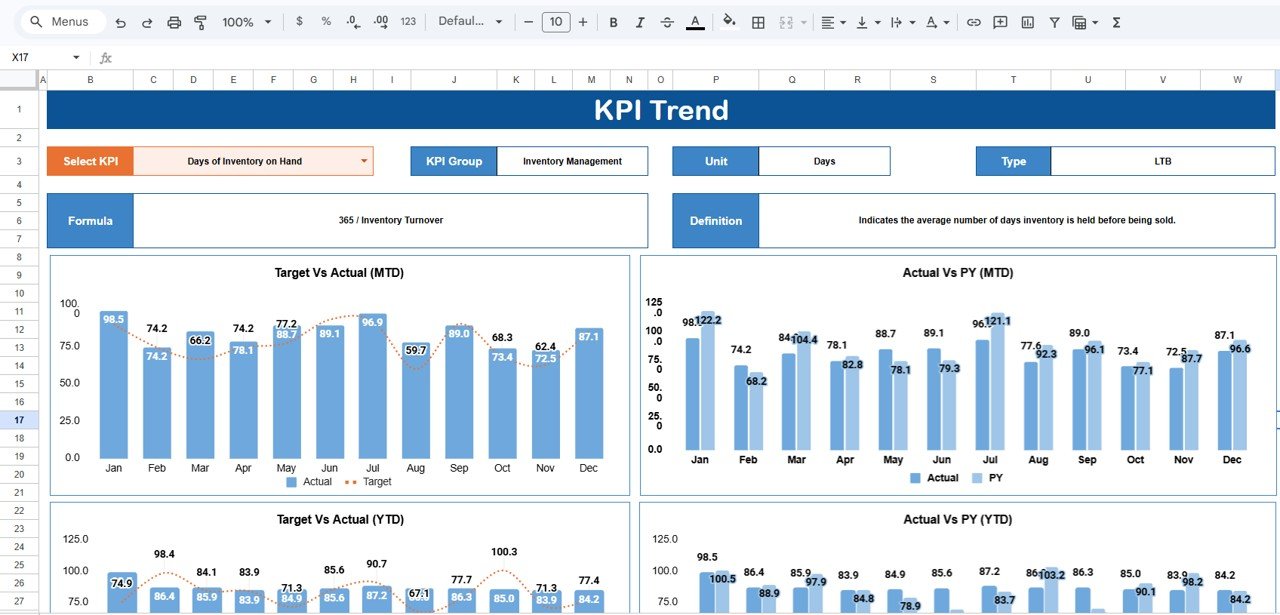Open the Menus search

pyautogui.click(x=62, y=20)
